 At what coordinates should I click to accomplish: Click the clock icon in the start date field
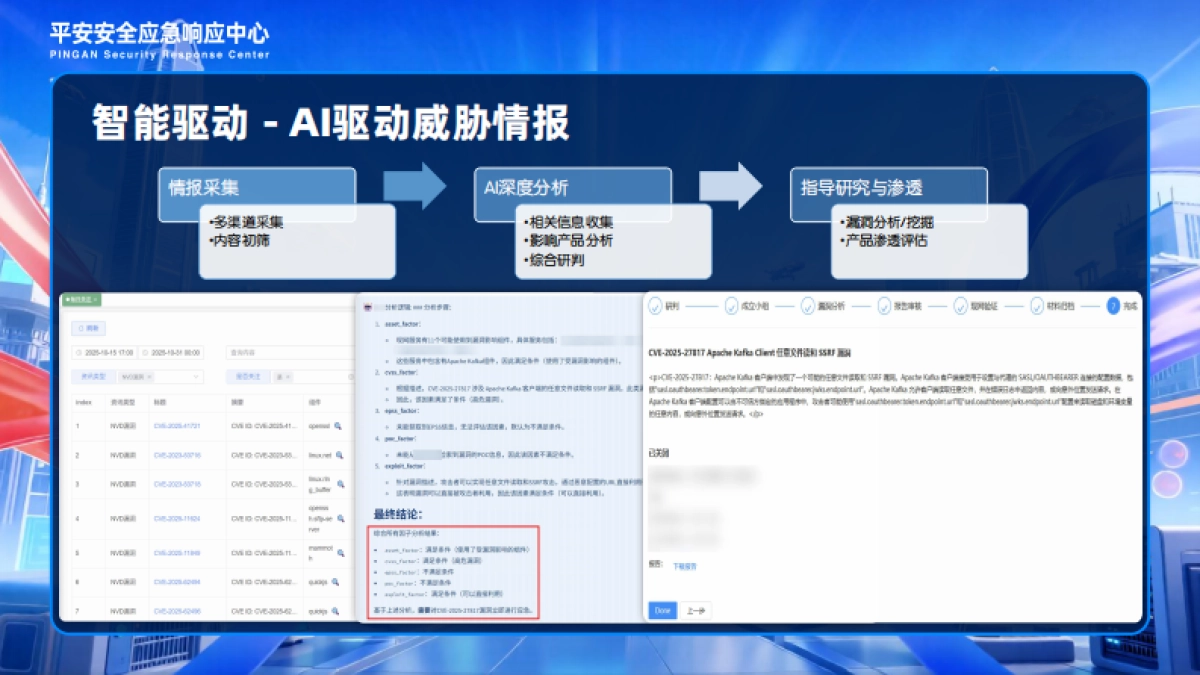(x=79, y=353)
